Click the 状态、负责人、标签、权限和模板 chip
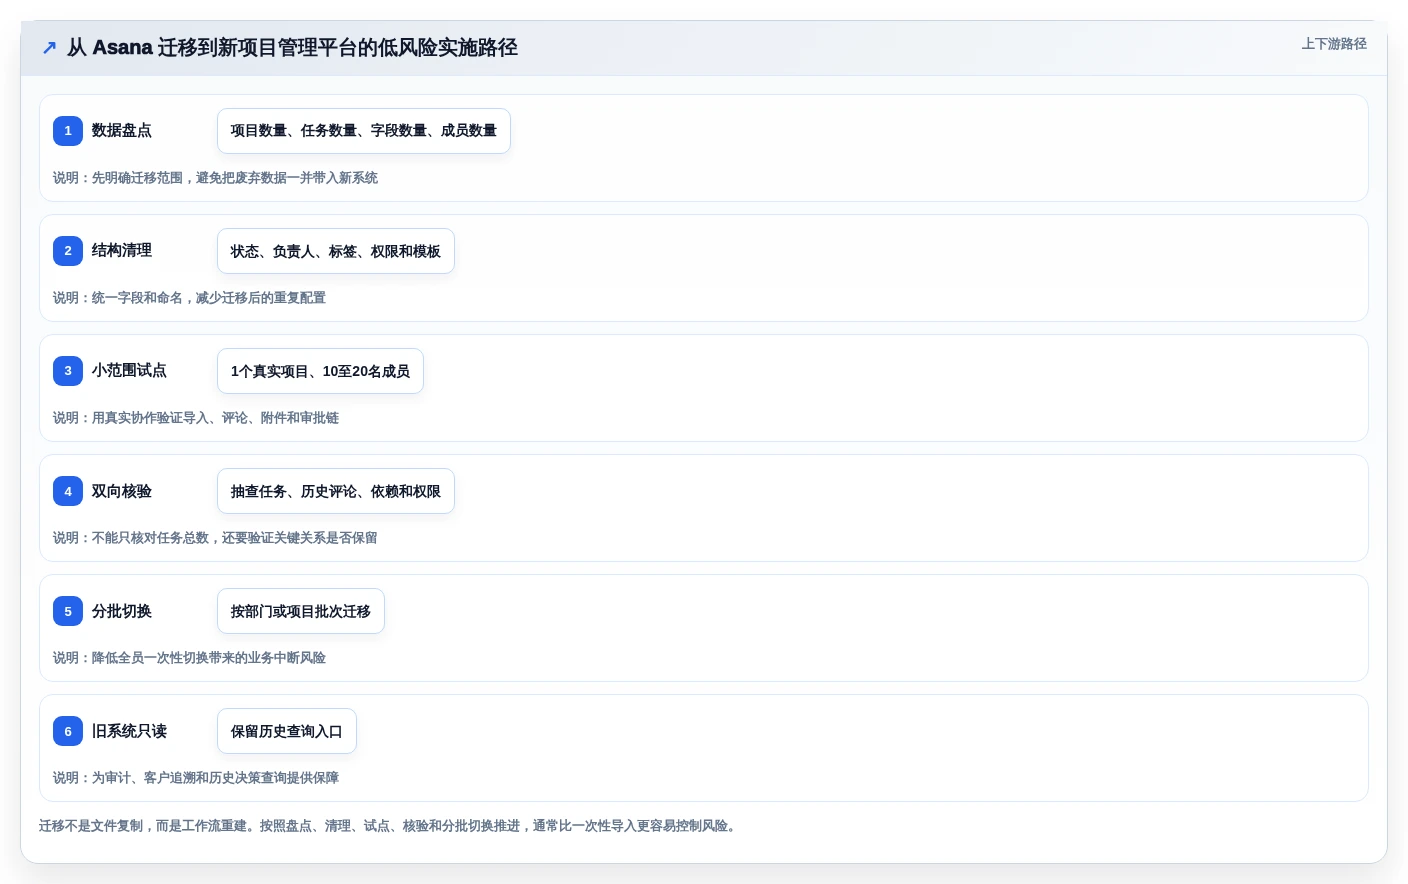This screenshot has width=1408, height=884. point(336,251)
